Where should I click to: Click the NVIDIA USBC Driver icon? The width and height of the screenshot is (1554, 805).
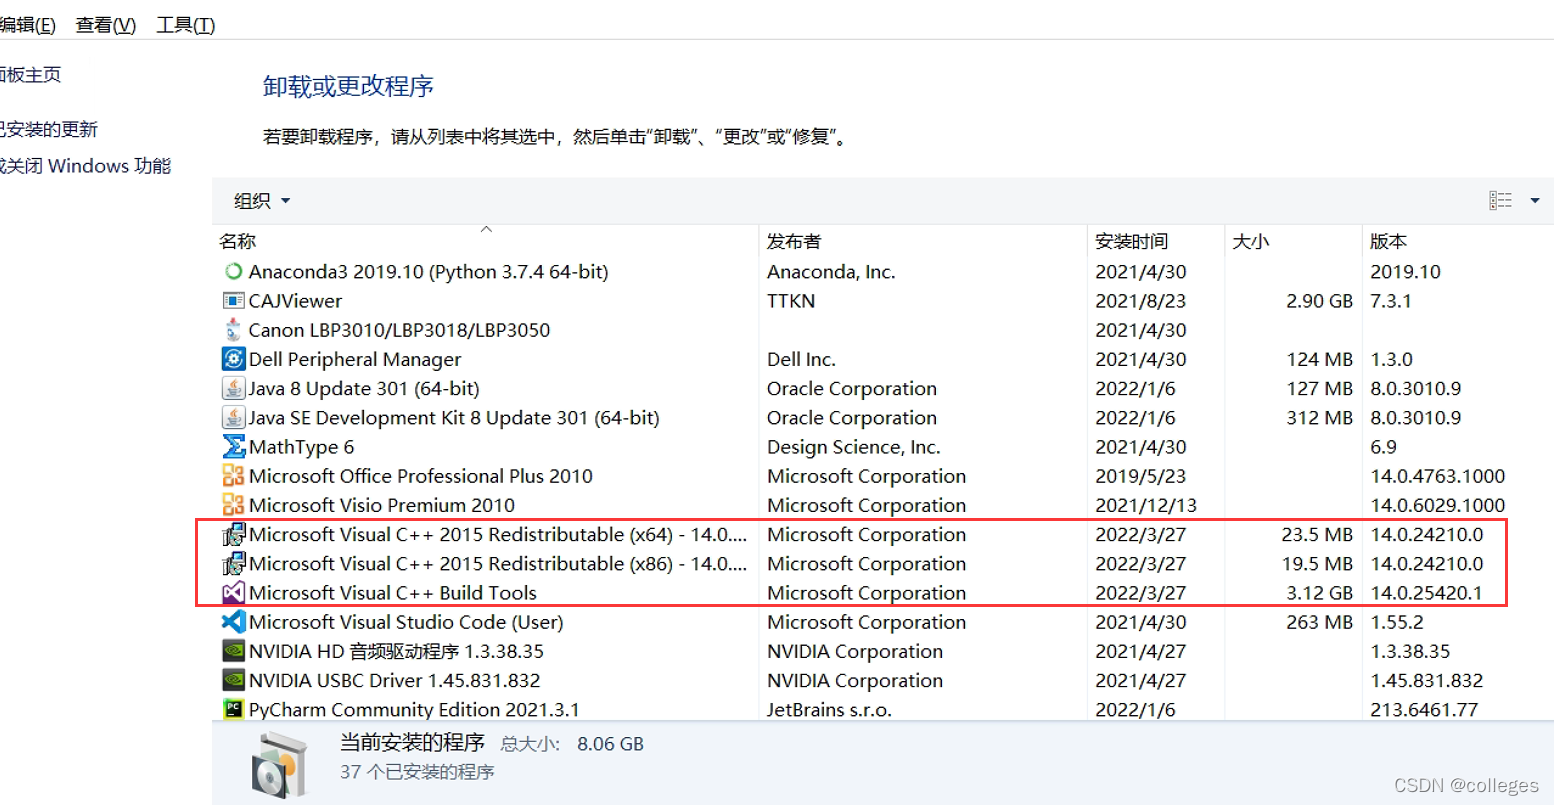click(x=233, y=680)
